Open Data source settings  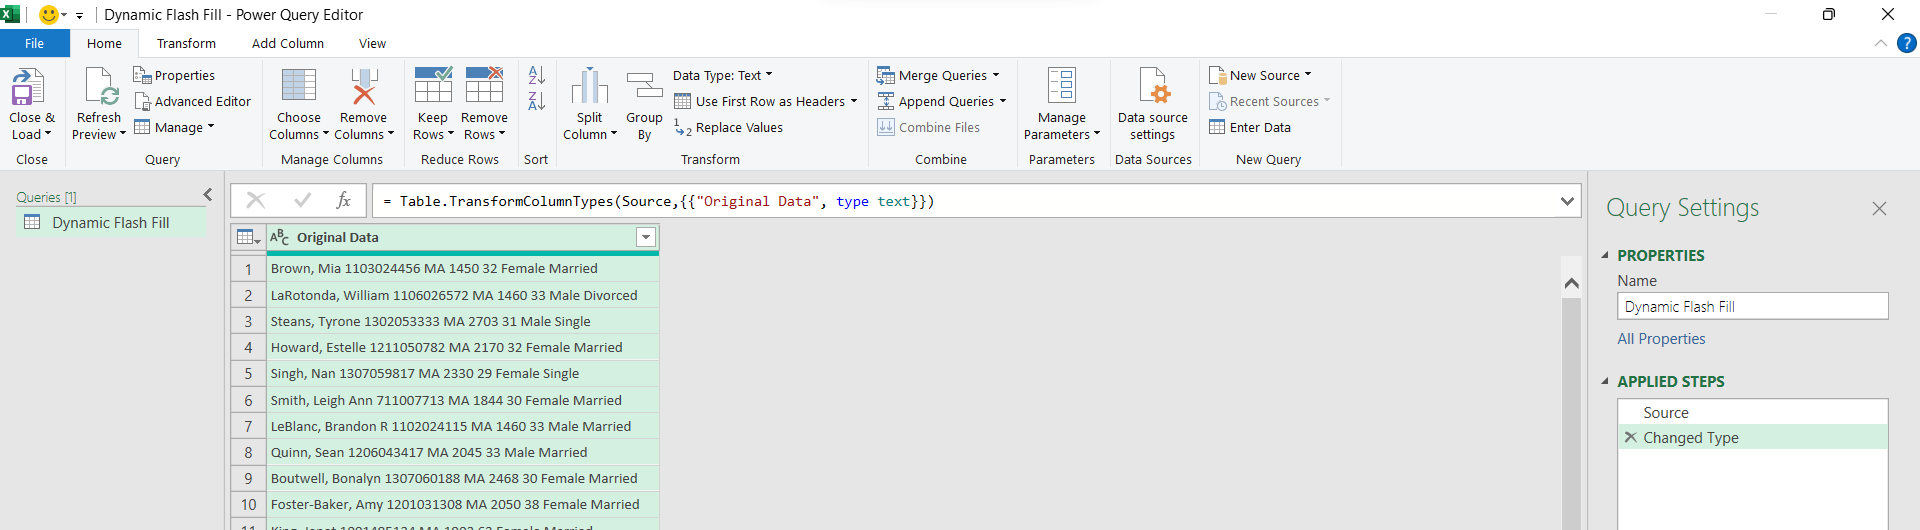1153,104
